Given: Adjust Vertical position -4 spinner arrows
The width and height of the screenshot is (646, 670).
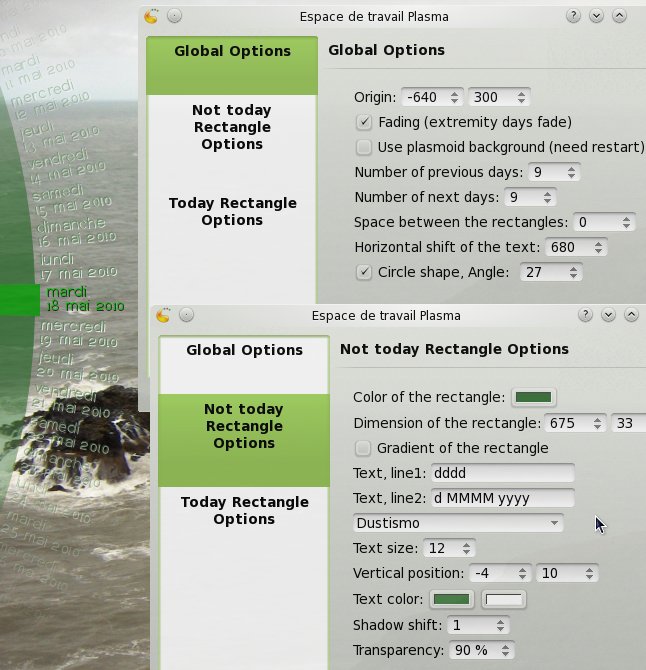Looking at the screenshot, I should tap(522, 573).
